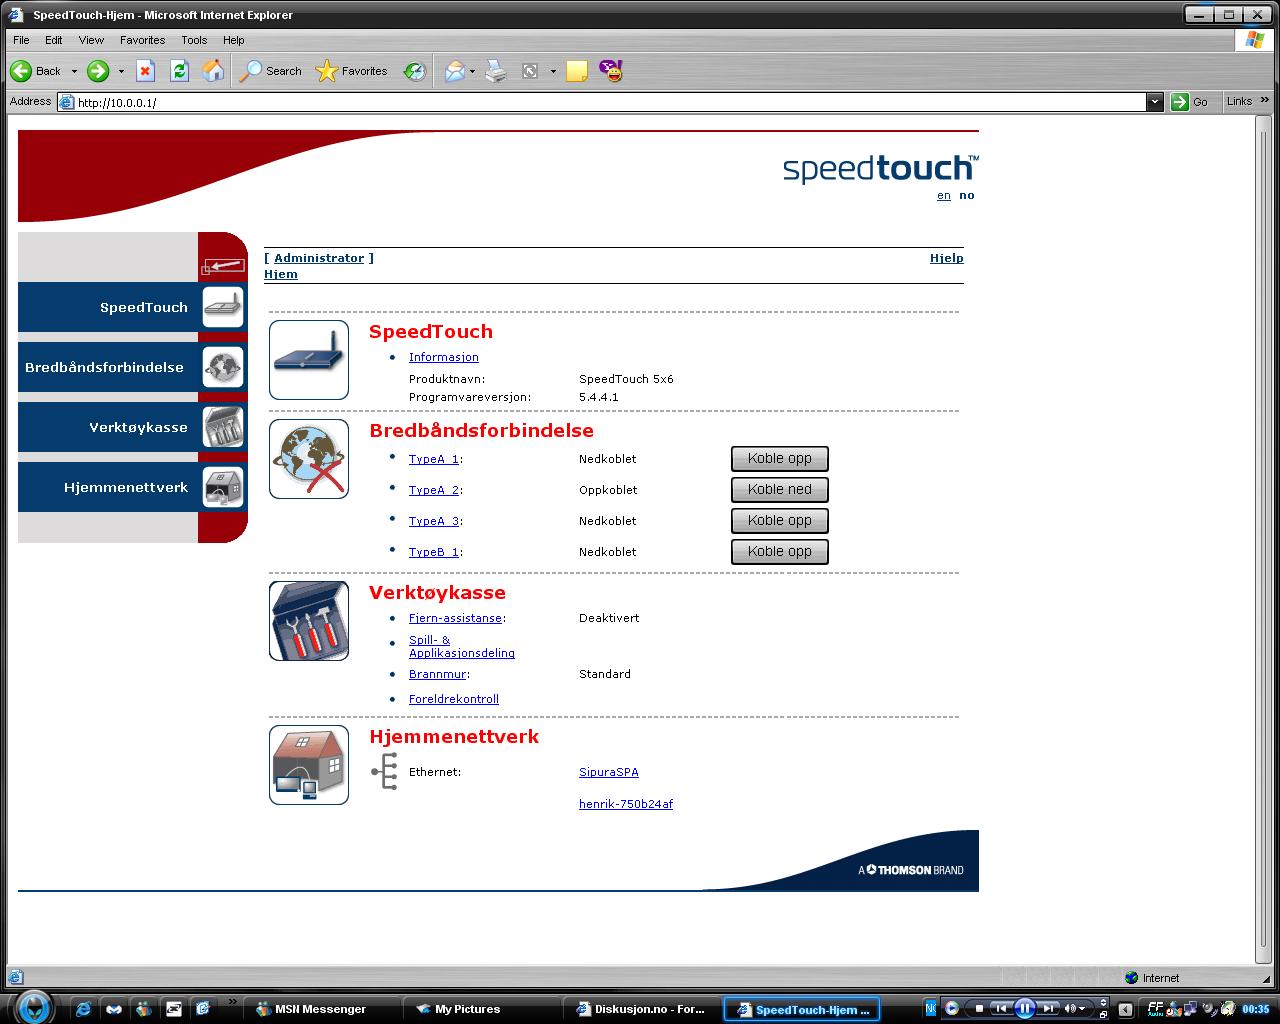
Task: Click Koble opp button for TypeA_3
Action: pyautogui.click(x=780, y=521)
